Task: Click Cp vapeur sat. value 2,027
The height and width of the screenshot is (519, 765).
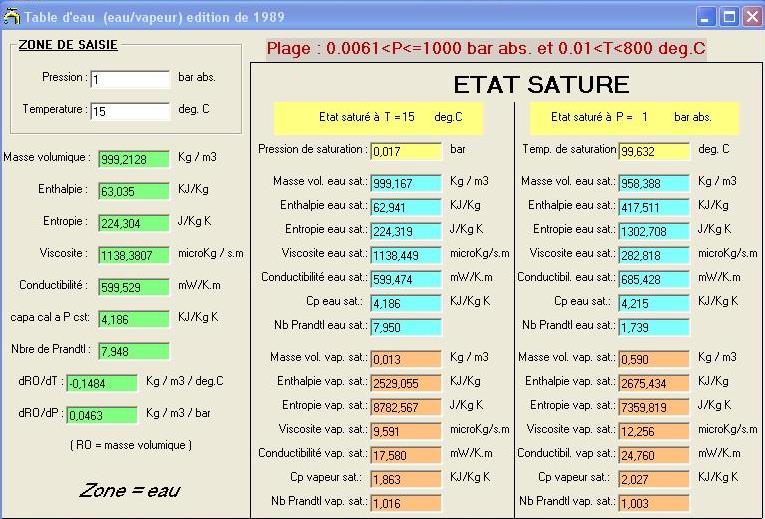Action: click(654, 479)
